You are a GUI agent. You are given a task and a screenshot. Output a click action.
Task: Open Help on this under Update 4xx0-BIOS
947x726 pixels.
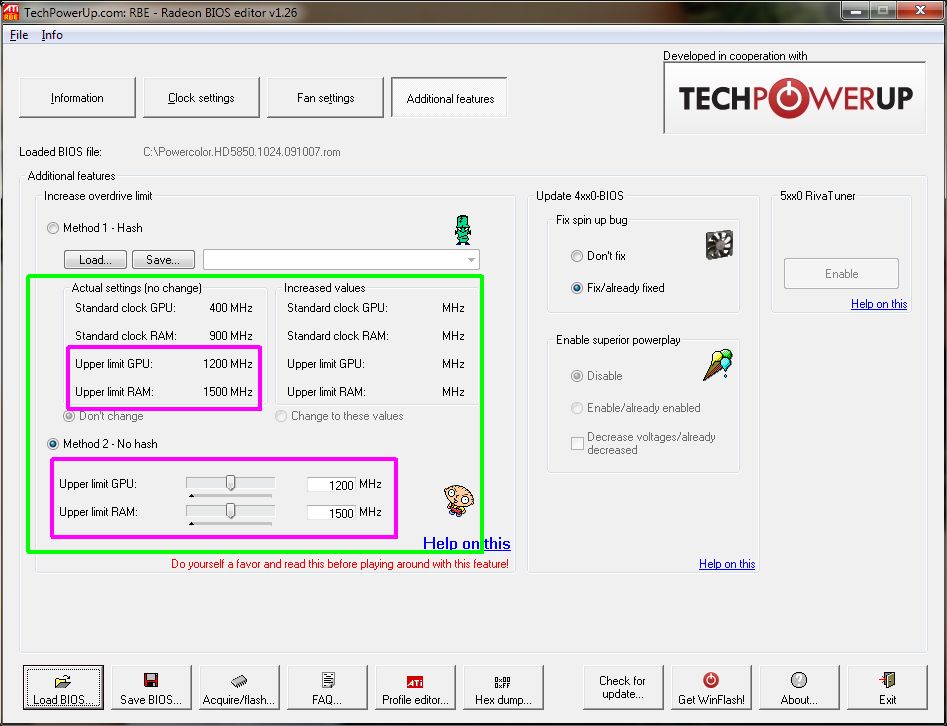coord(727,564)
